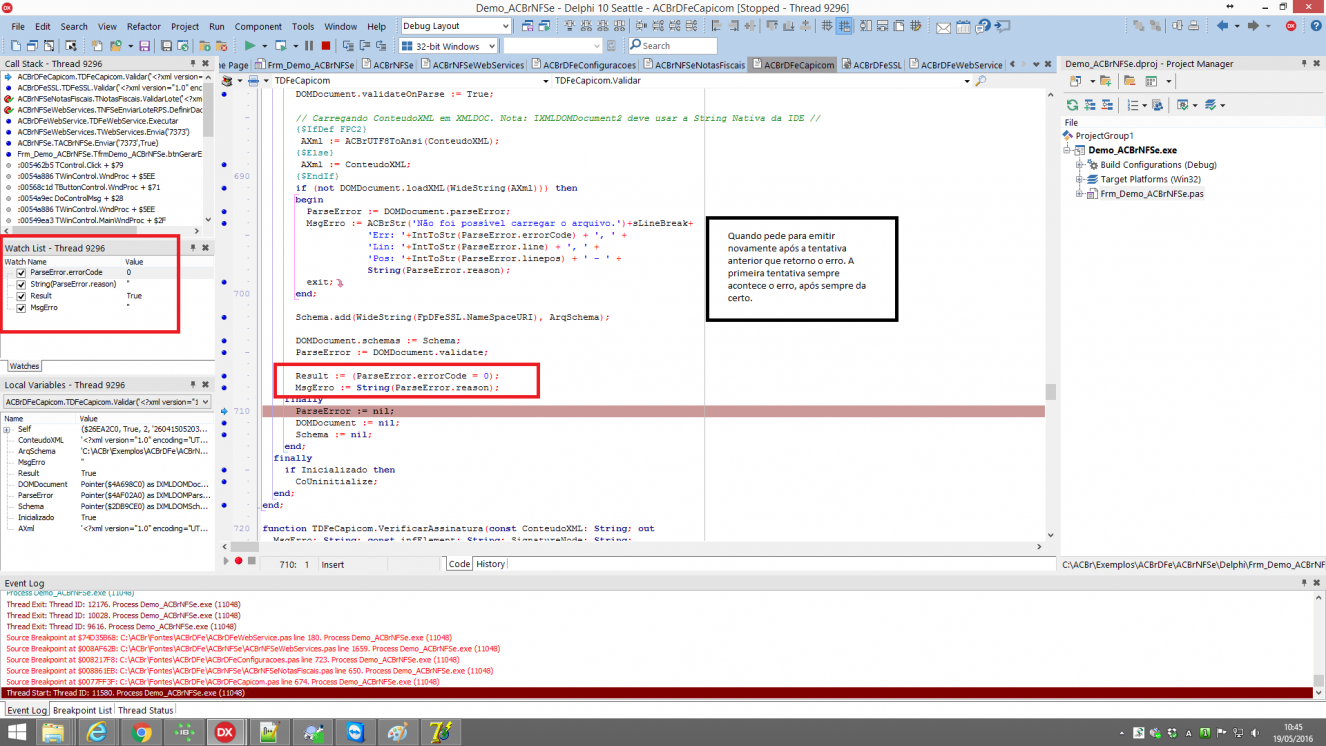Click the Save All toolbar icon
Viewport: 1326px width, 746px height.
(167, 46)
